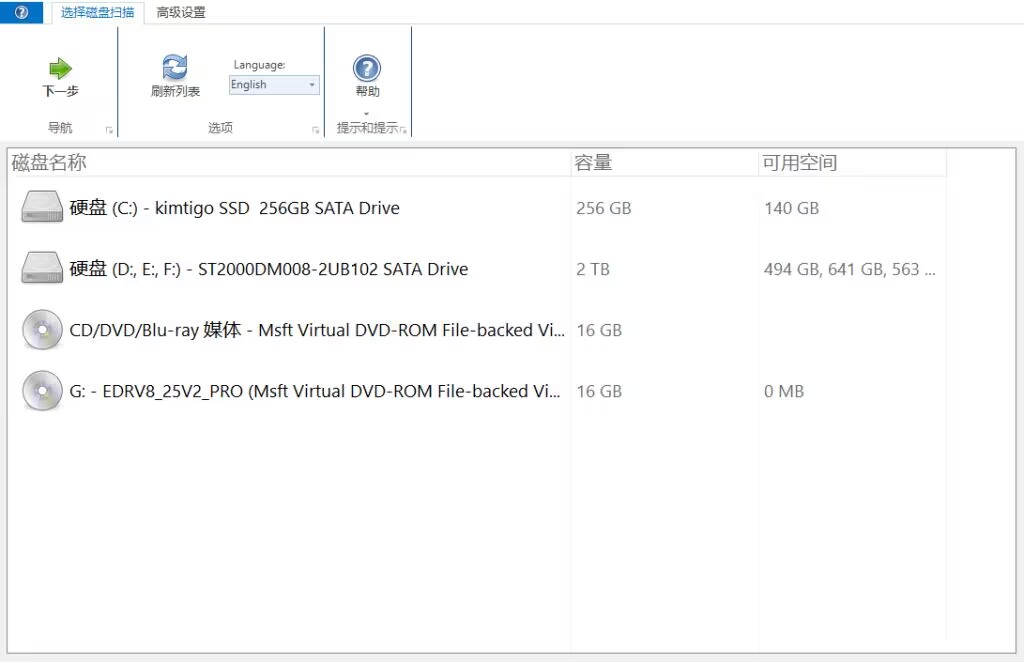Viewport: 1024px width, 663px height.
Task: Switch to the 高级设置 tab
Action: pos(182,13)
